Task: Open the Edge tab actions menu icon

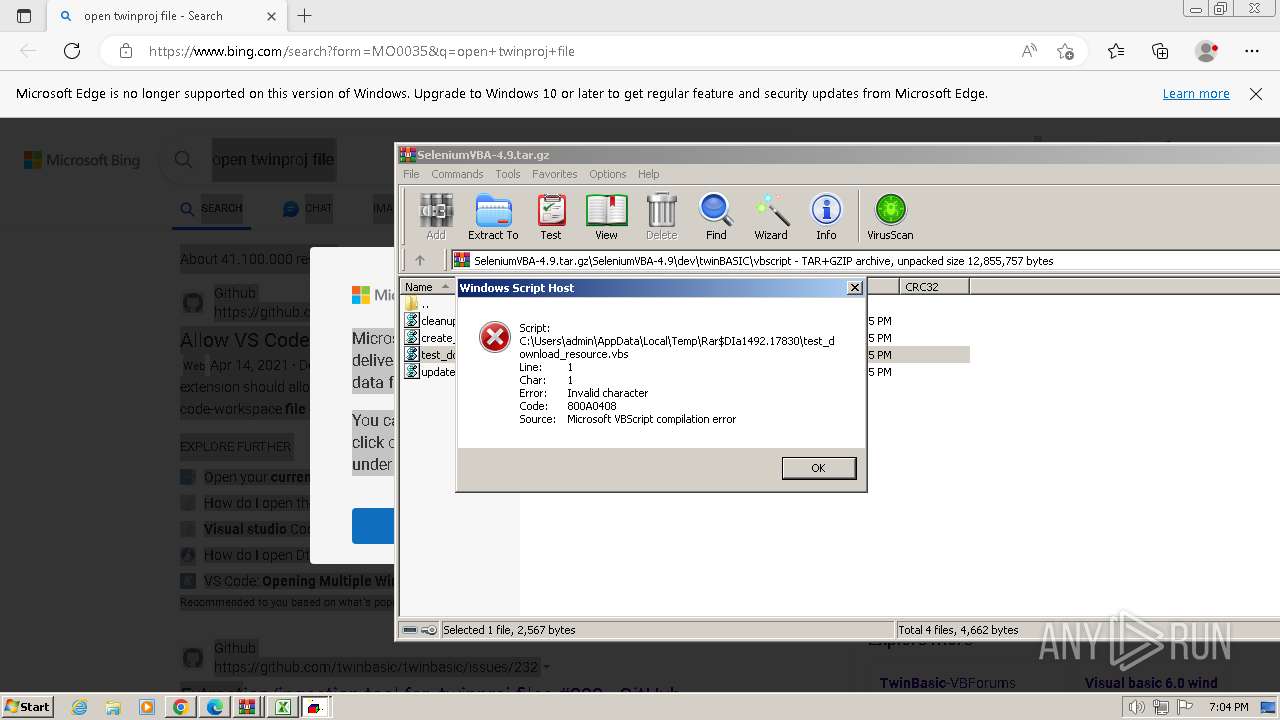Action: click(x=24, y=16)
